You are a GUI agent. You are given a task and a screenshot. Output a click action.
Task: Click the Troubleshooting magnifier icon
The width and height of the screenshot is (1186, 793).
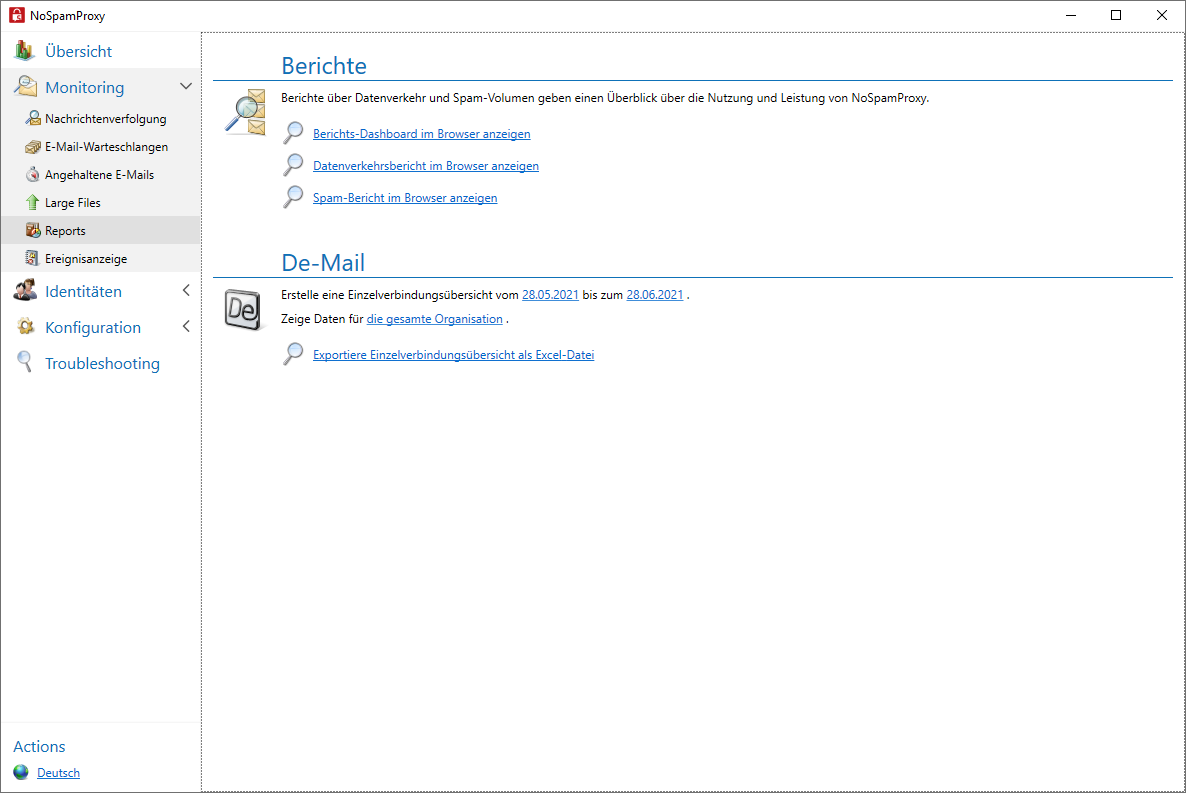[25, 362]
